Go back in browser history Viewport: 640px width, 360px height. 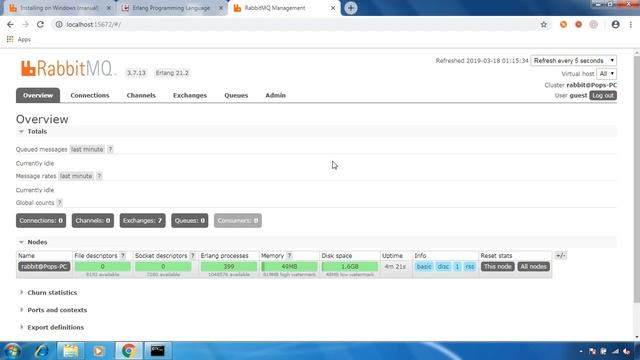[10, 24]
